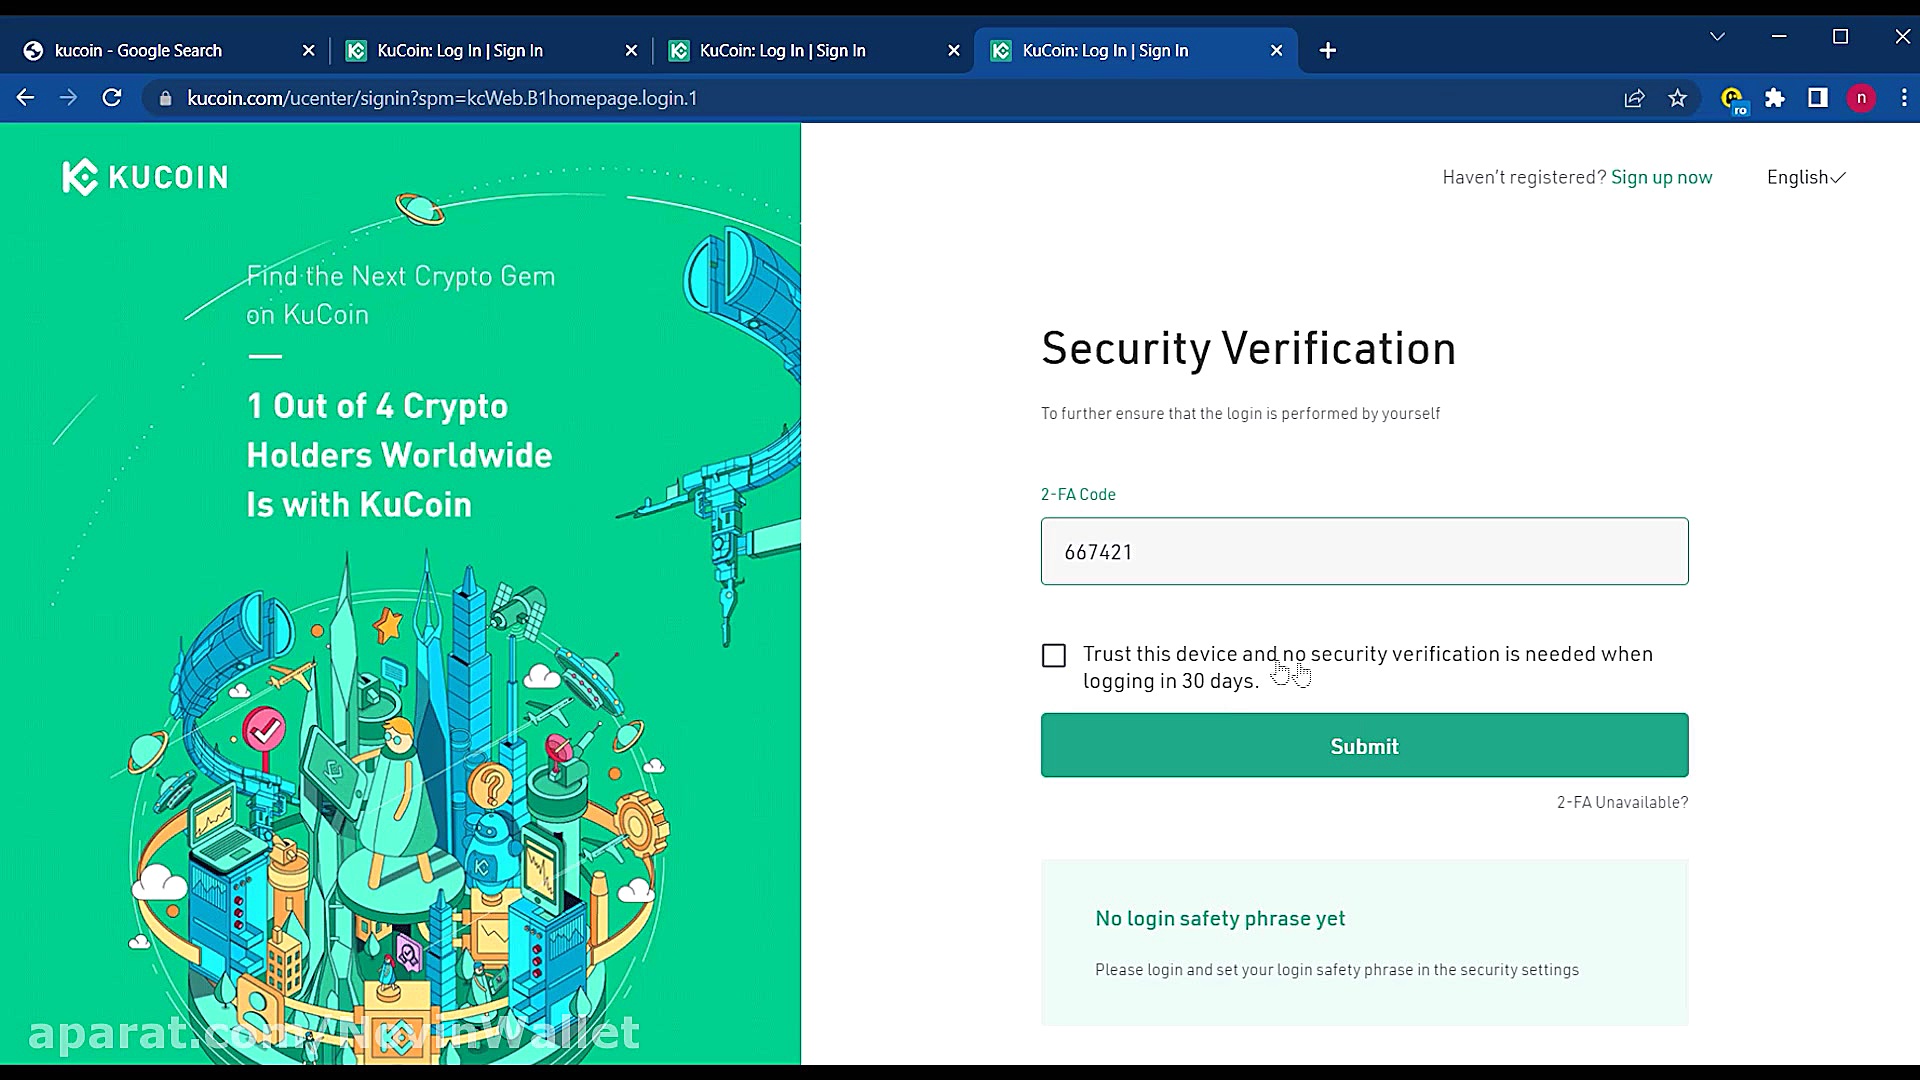Click the '2-FA Code' field label
Image resolution: width=1920 pixels, height=1080 pixels.
click(x=1078, y=494)
